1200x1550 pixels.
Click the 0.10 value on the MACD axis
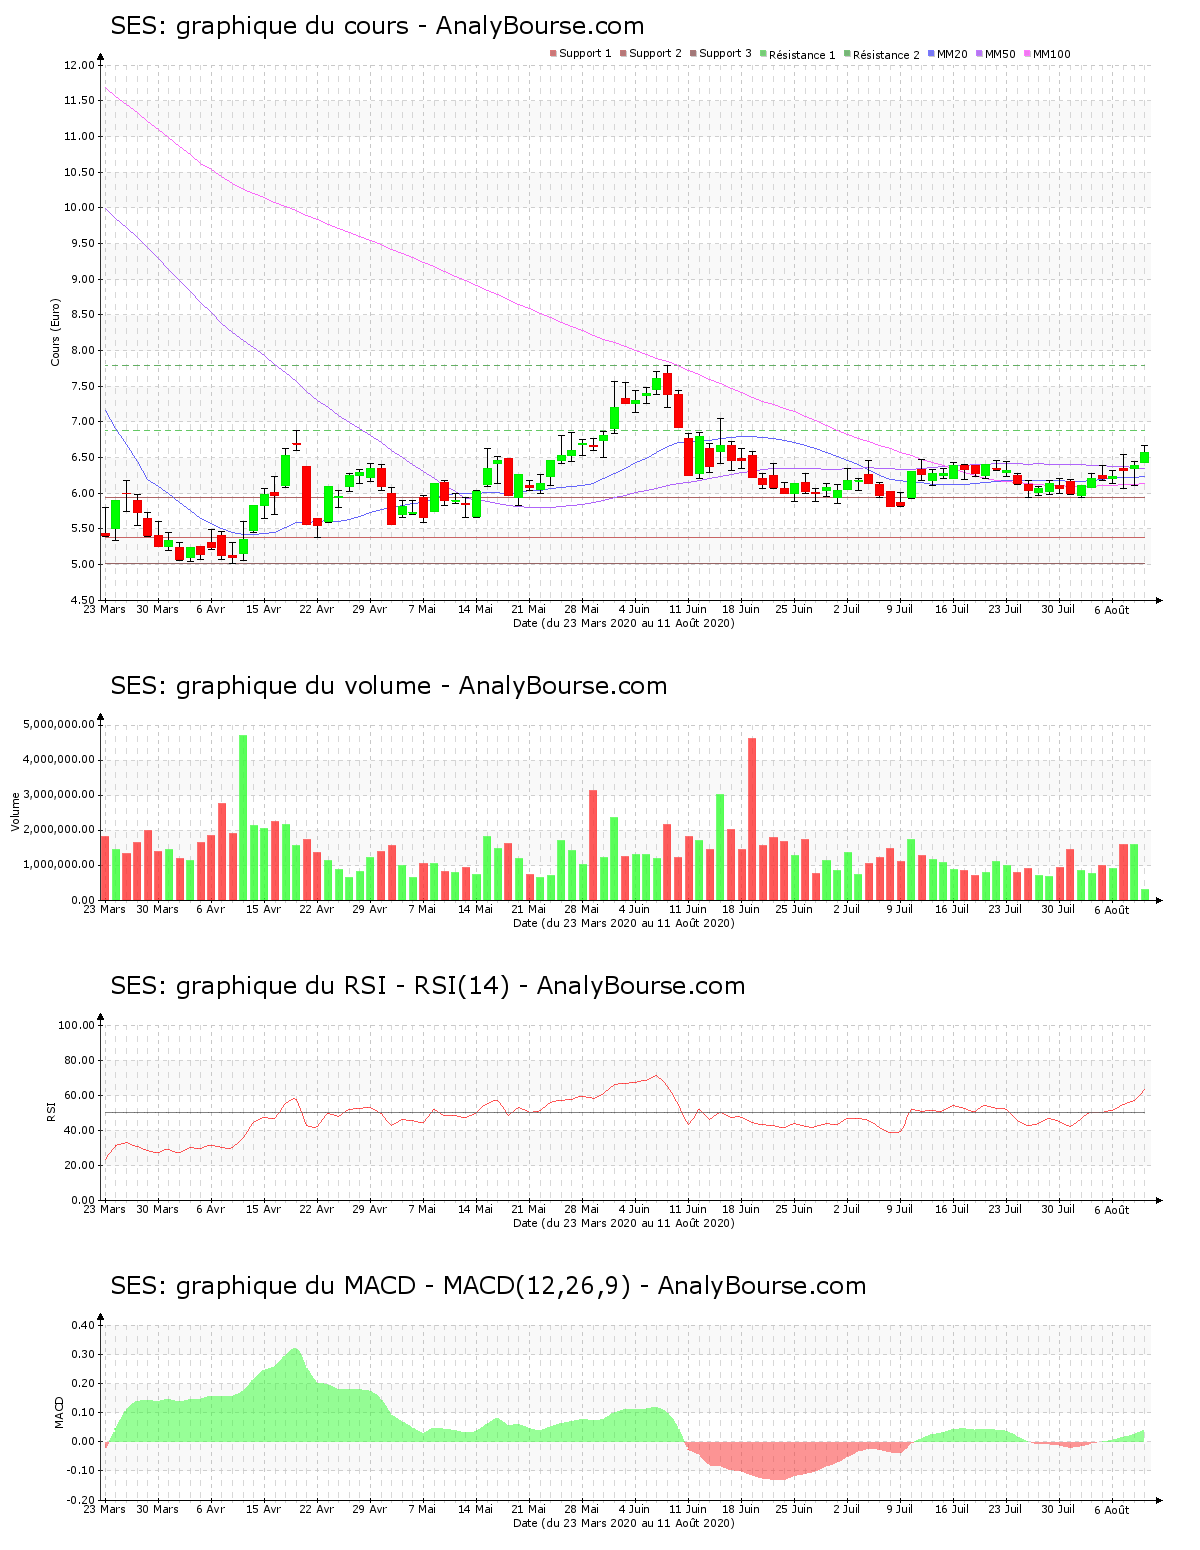pyautogui.click(x=82, y=1413)
